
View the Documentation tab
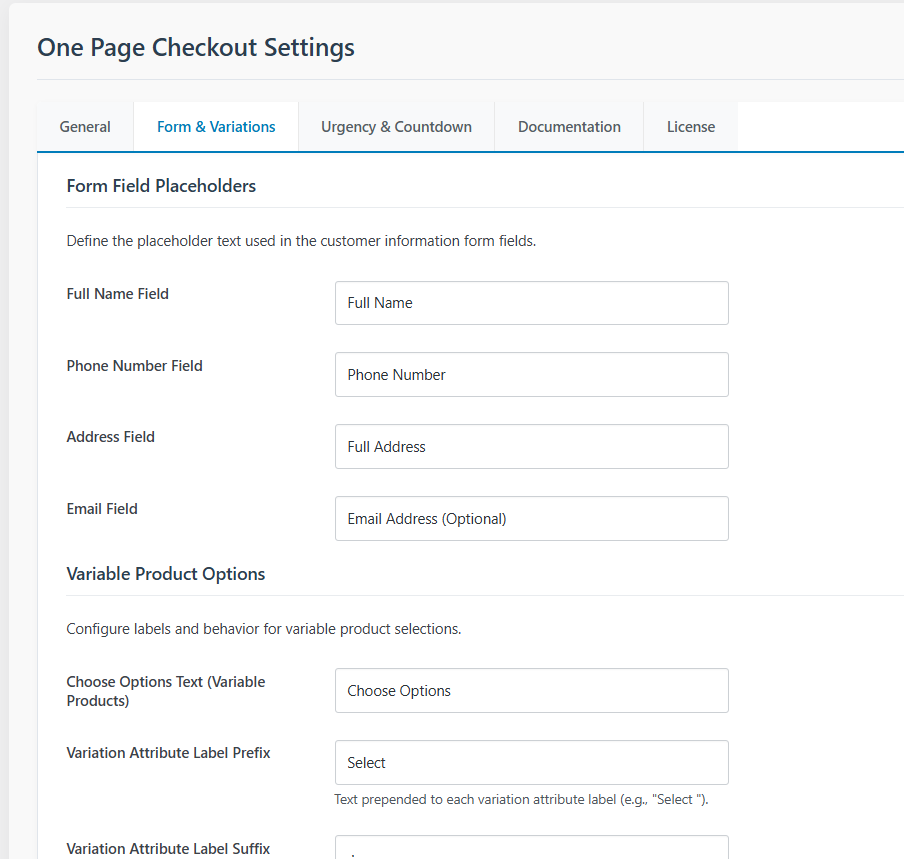point(569,126)
